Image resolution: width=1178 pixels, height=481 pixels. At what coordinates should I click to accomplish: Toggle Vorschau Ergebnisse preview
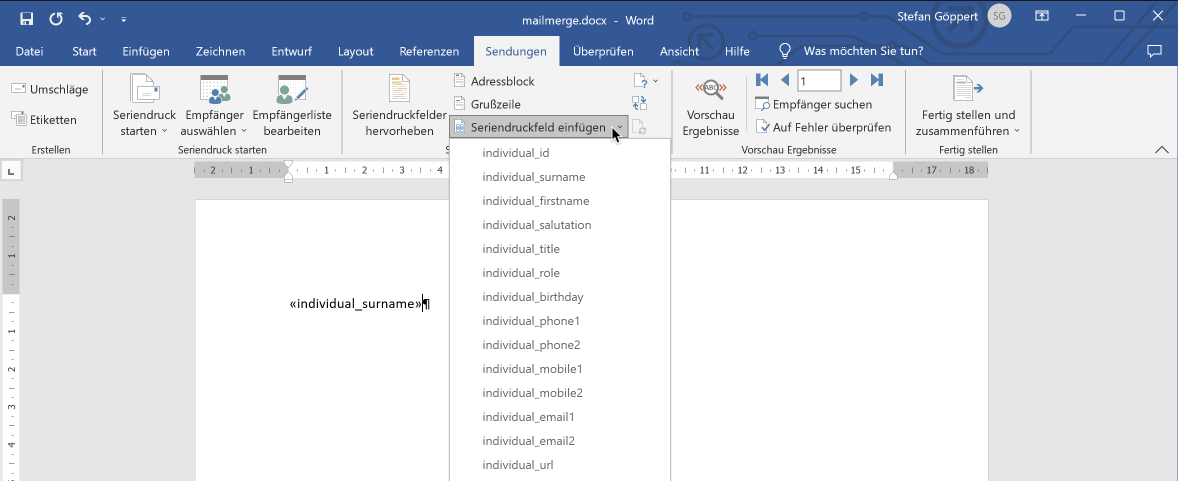(710, 107)
